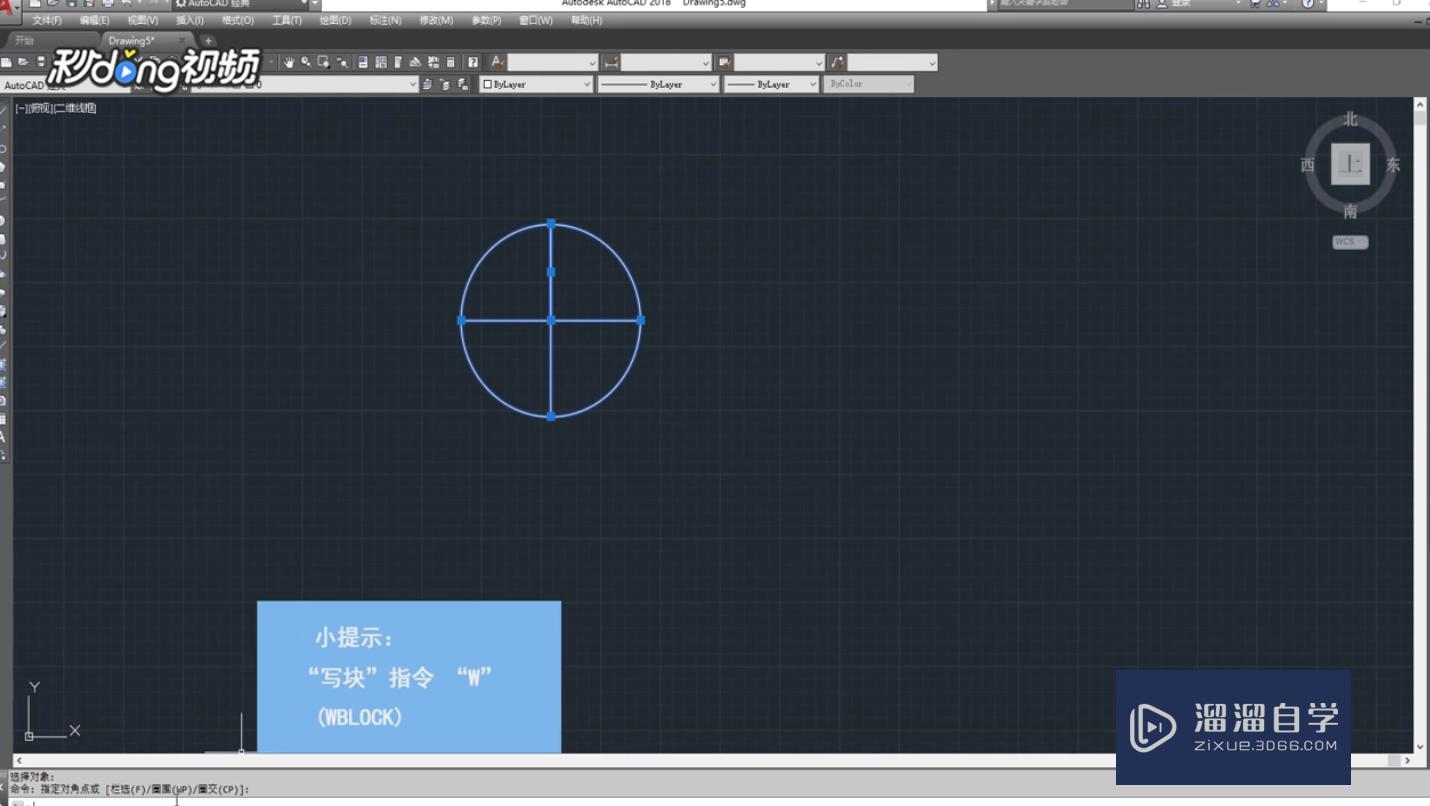Screen dimensions: 1430x806
Task: Rotate view to 北 on ViewCube compass
Action: pos(1351,119)
